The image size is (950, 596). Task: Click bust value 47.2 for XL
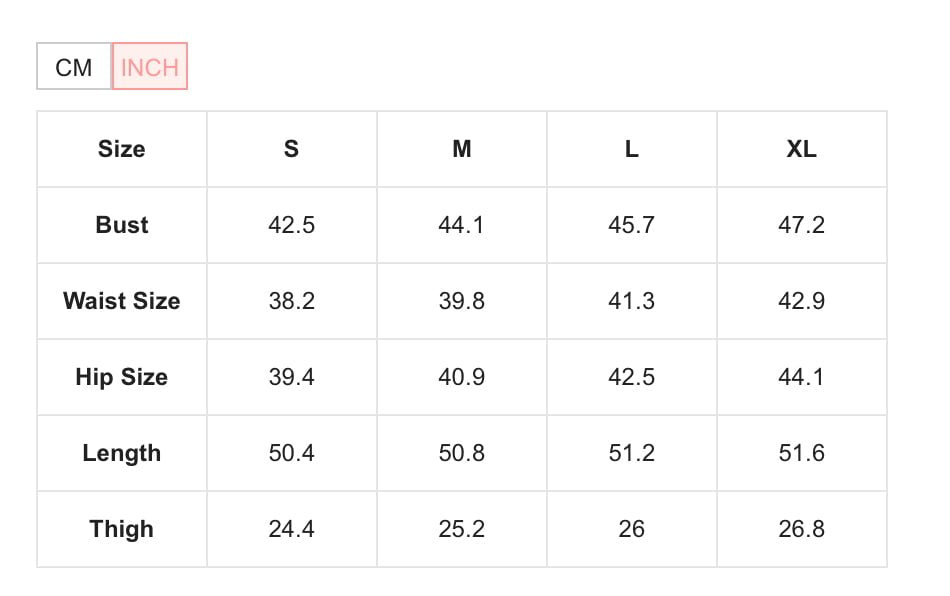801,225
